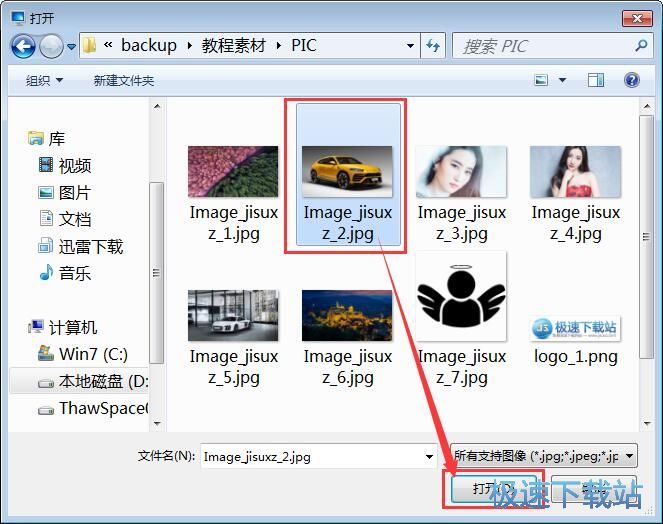The image size is (663, 524).
Task: Click the file name text Image_jisuxz_6.jpg
Action: coord(348,367)
